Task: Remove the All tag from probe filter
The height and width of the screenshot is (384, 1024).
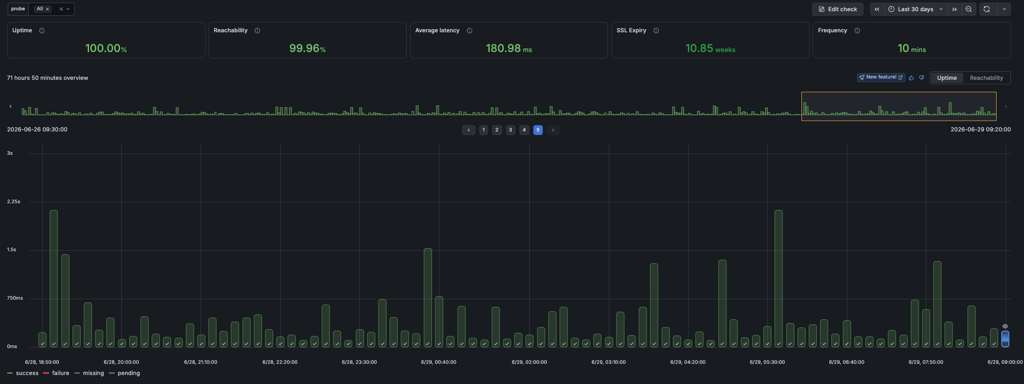Action: (x=48, y=9)
